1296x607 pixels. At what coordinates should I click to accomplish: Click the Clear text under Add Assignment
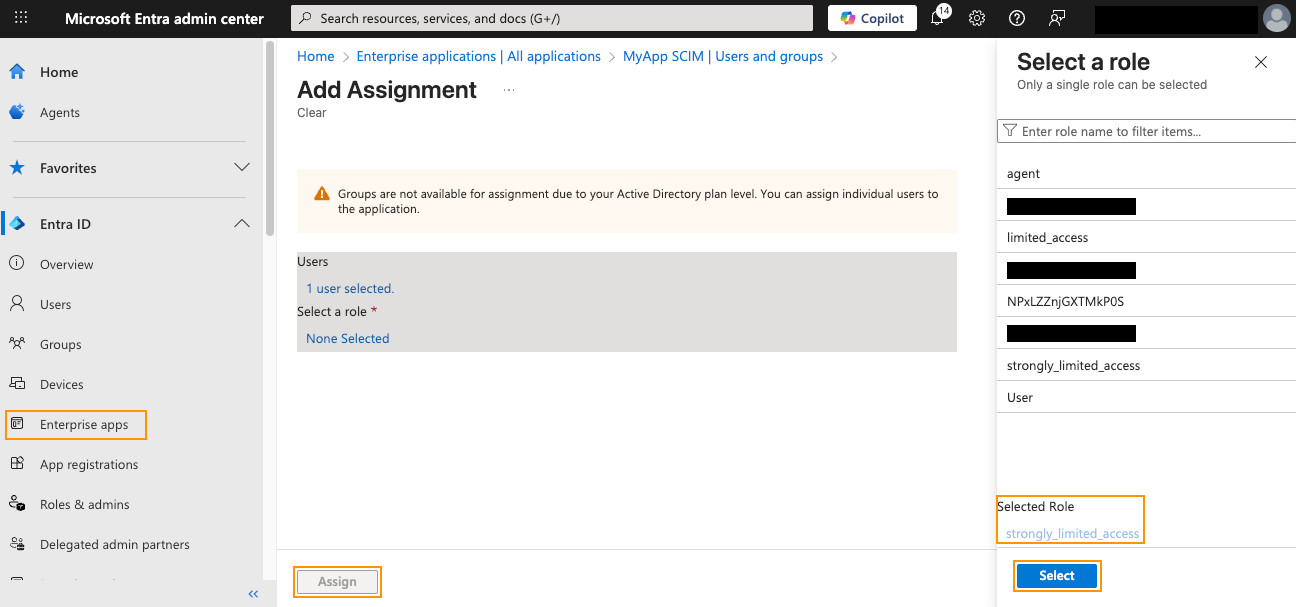(x=312, y=113)
